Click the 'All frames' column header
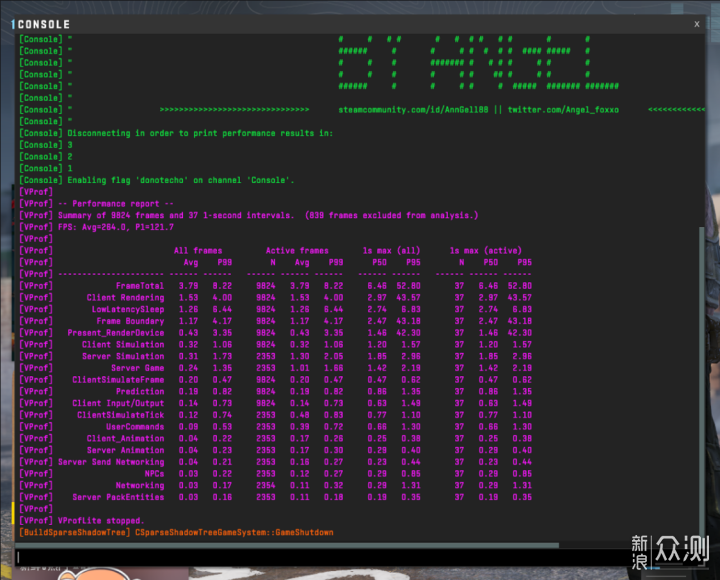720x580 pixels. point(198,251)
